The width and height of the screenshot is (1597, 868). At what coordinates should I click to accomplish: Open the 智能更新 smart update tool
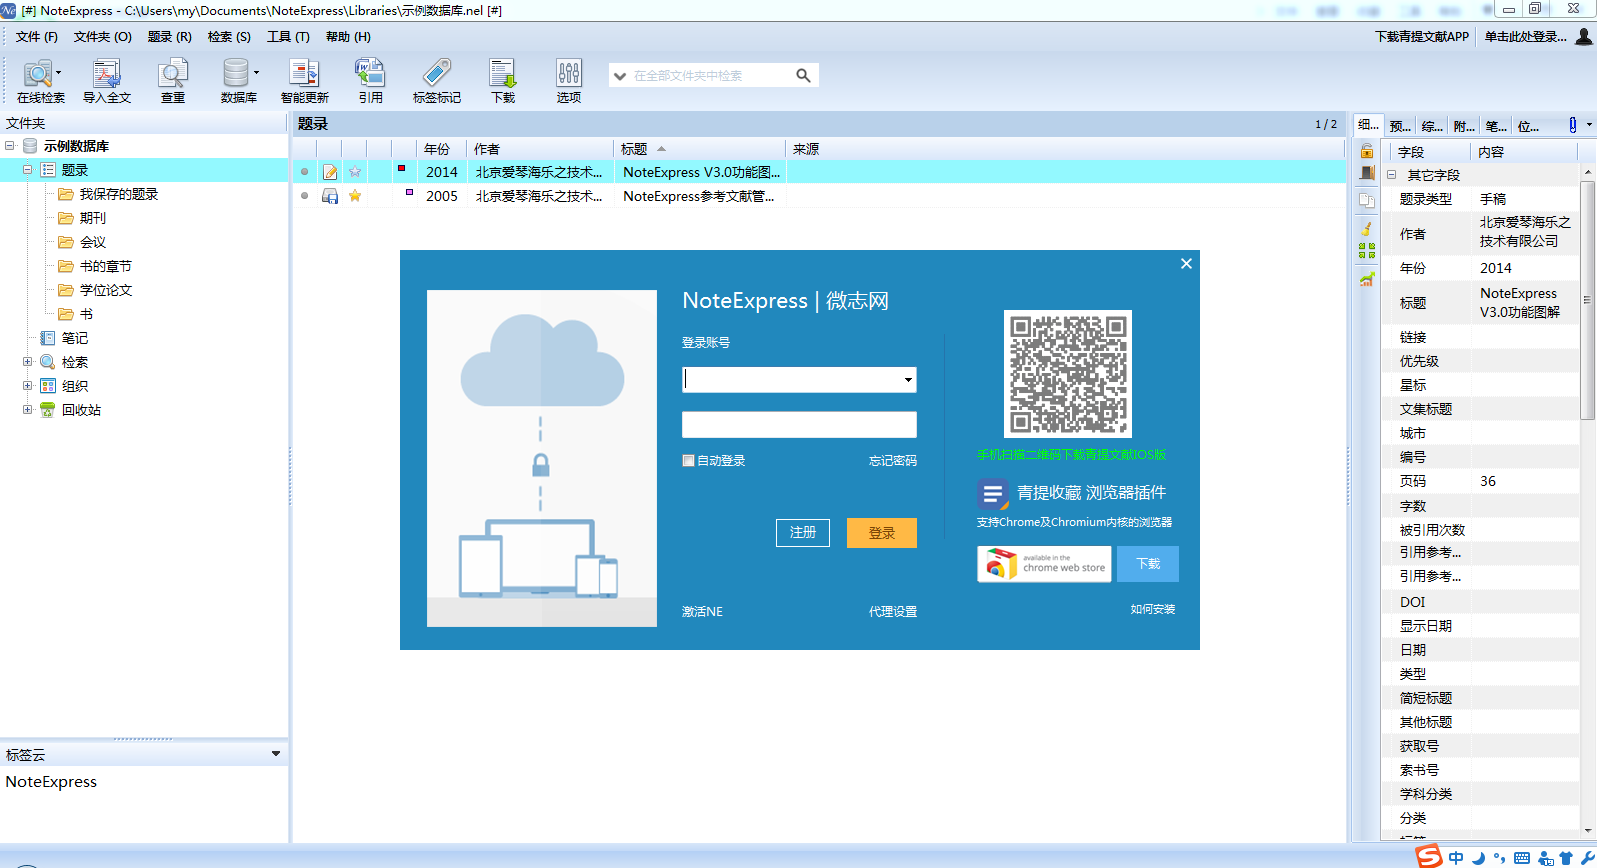(304, 80)
